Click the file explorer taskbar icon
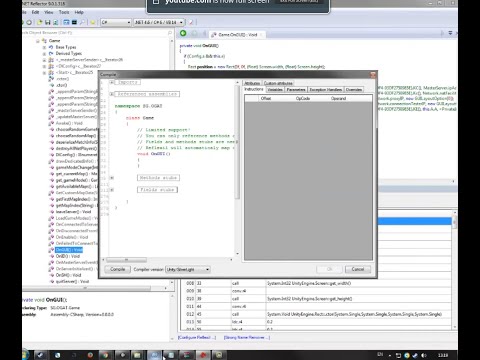 pyautogui.click(x=137, y=355)
